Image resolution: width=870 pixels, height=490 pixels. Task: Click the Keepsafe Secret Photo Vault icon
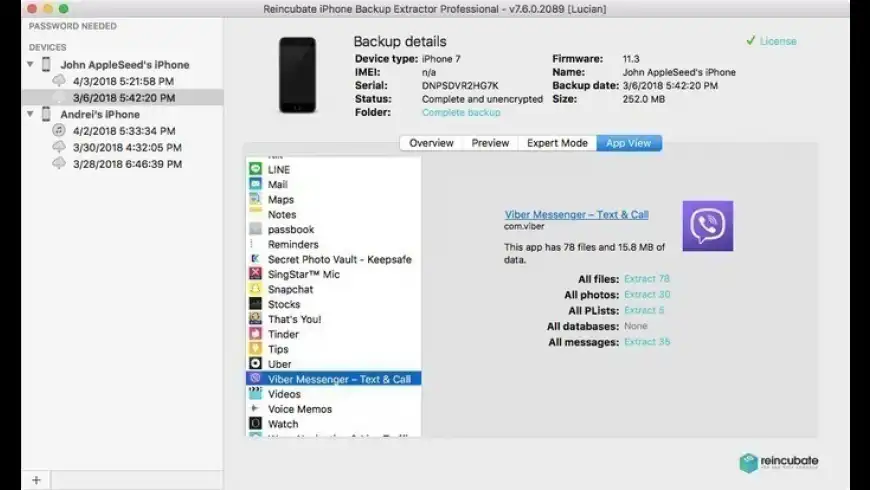(x=255, y=259)
